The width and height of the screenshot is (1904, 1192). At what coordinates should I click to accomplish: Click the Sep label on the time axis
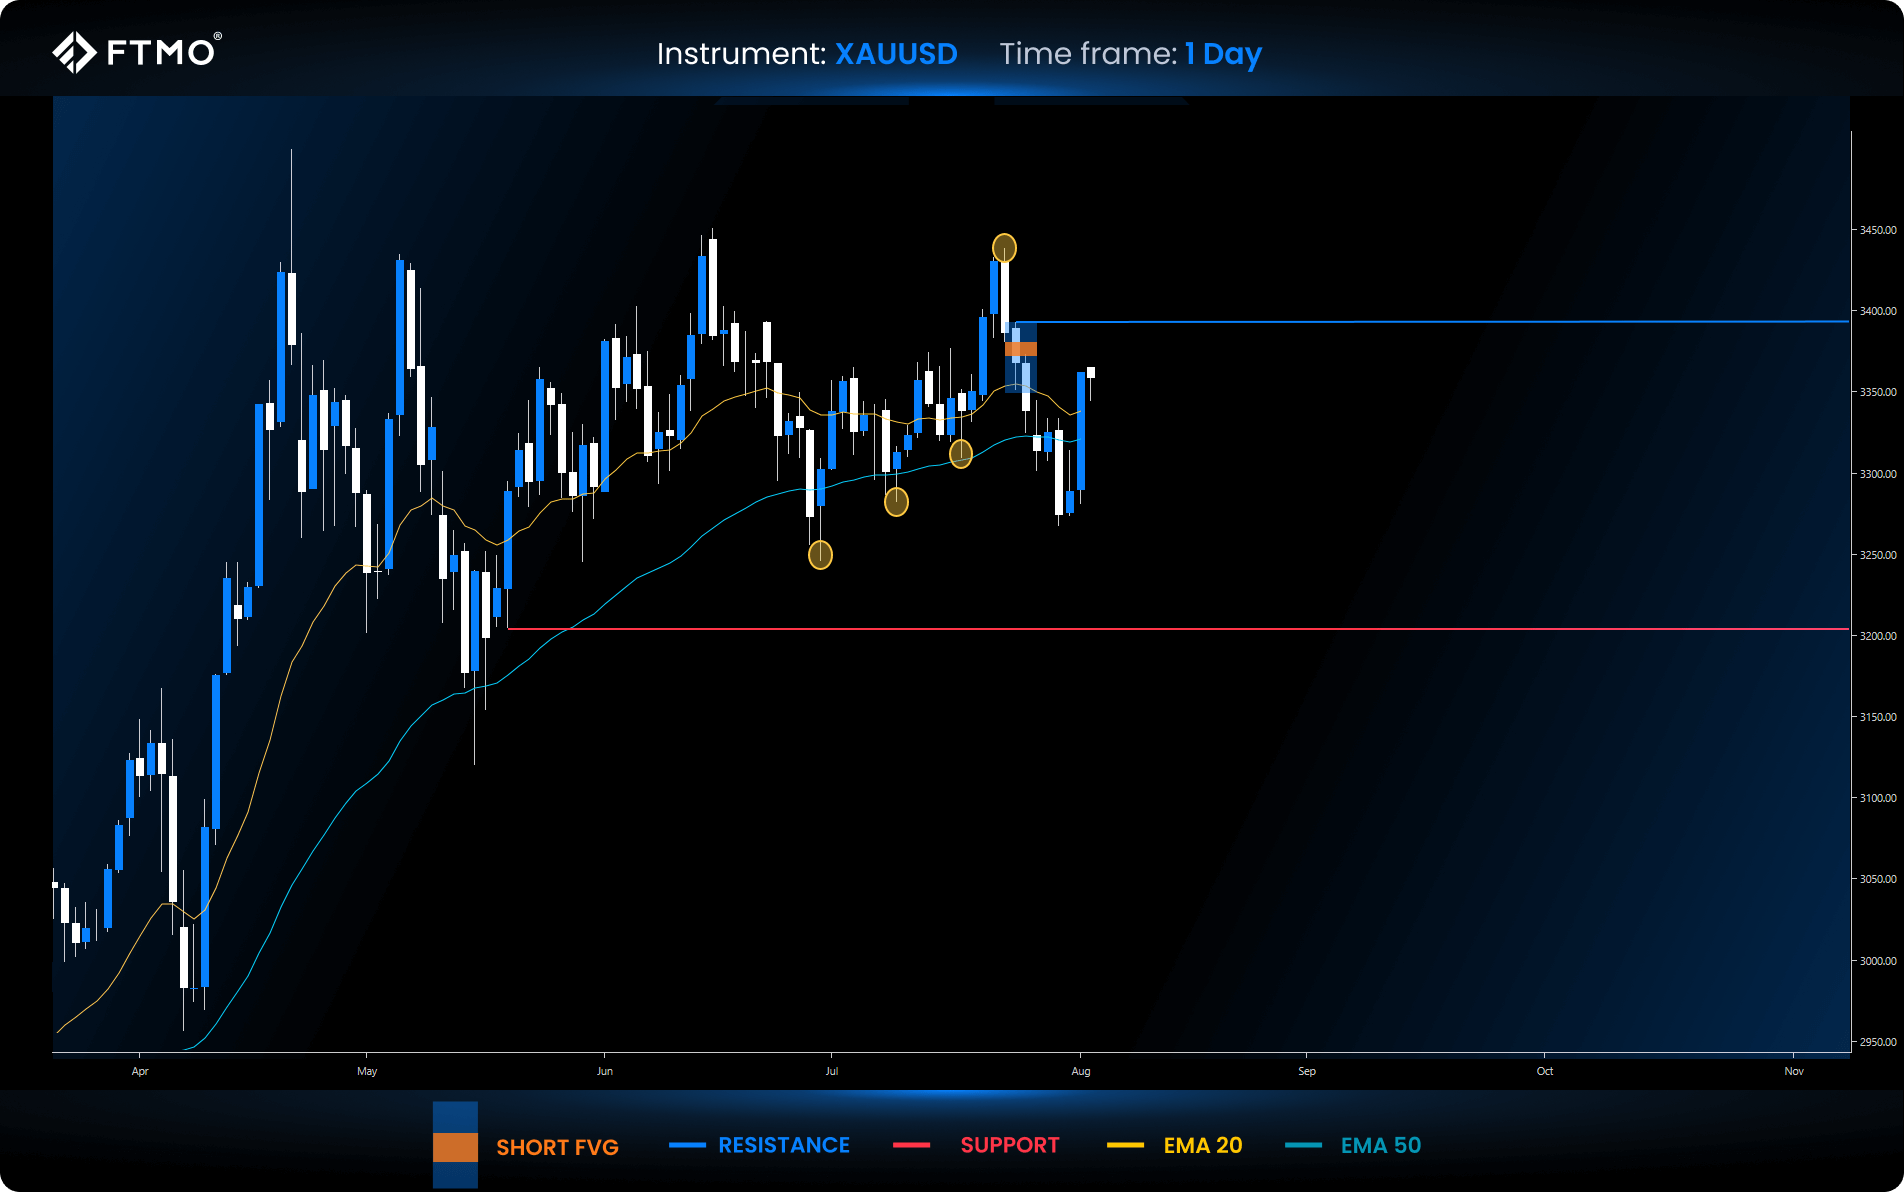click(x=1307, y=1071)
